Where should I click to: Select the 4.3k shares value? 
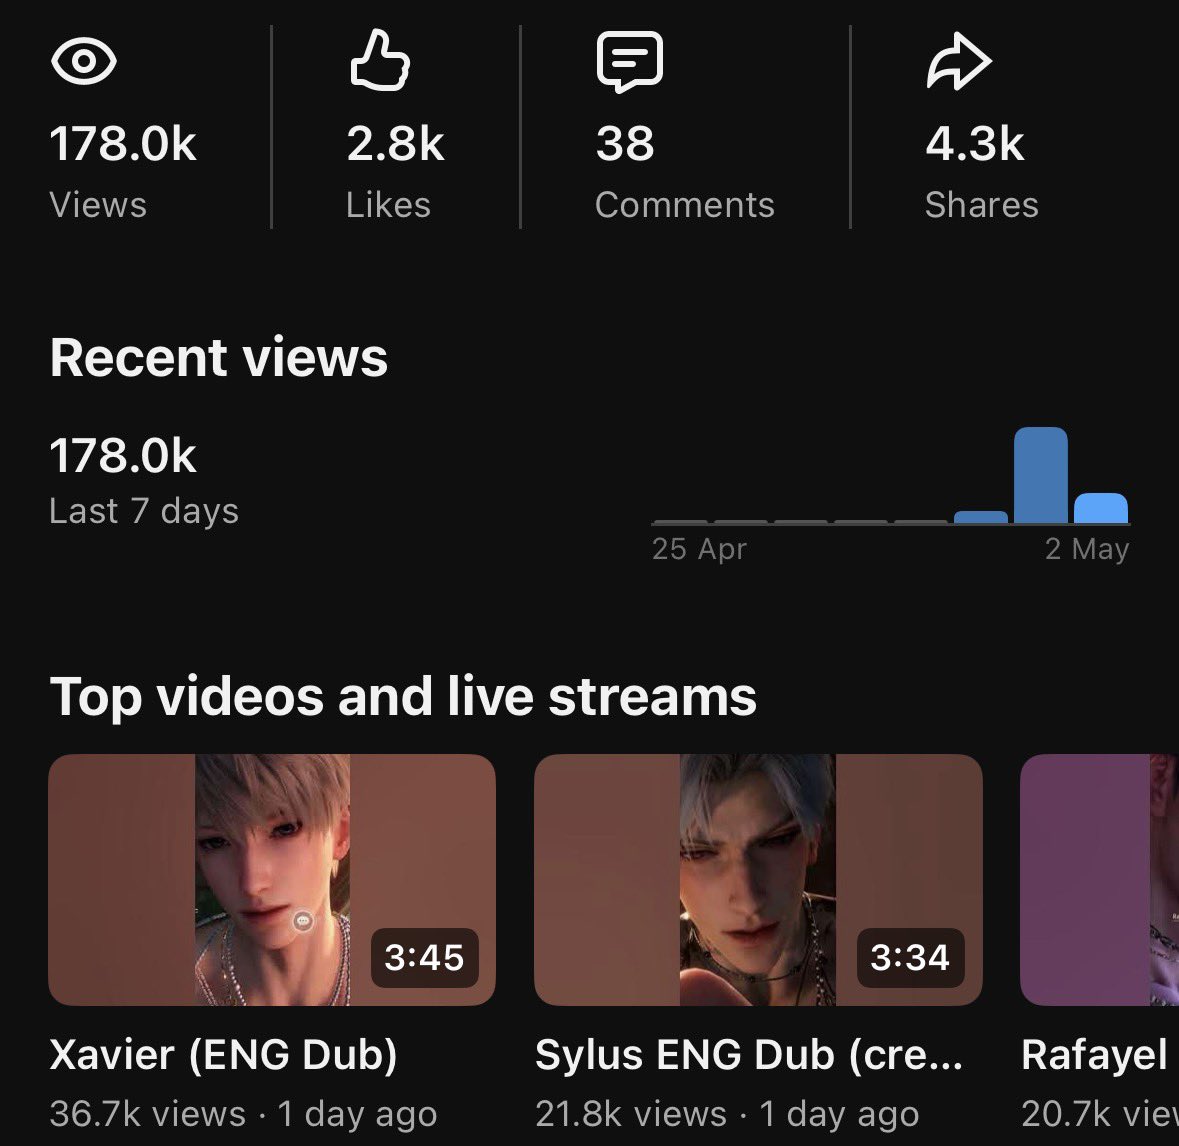(x=974, y=143)
